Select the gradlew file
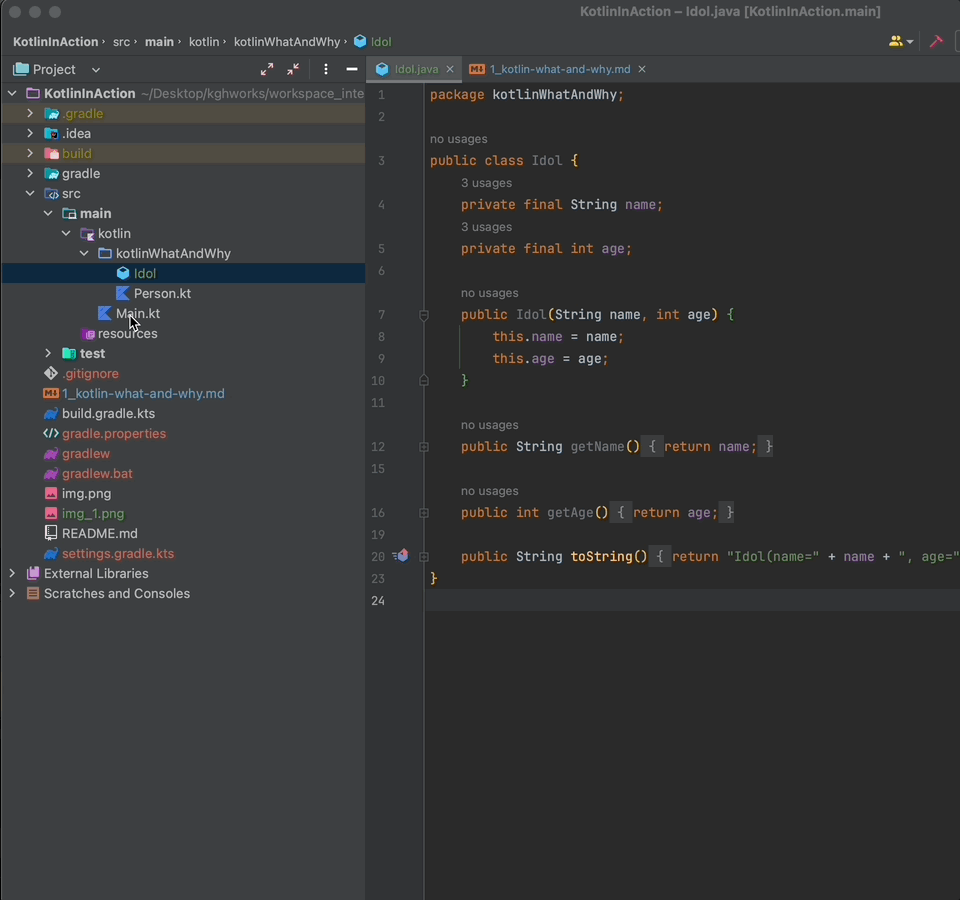The height and width of the screenshot is (900, 960). pyautogui.click(x=86, y=454)
